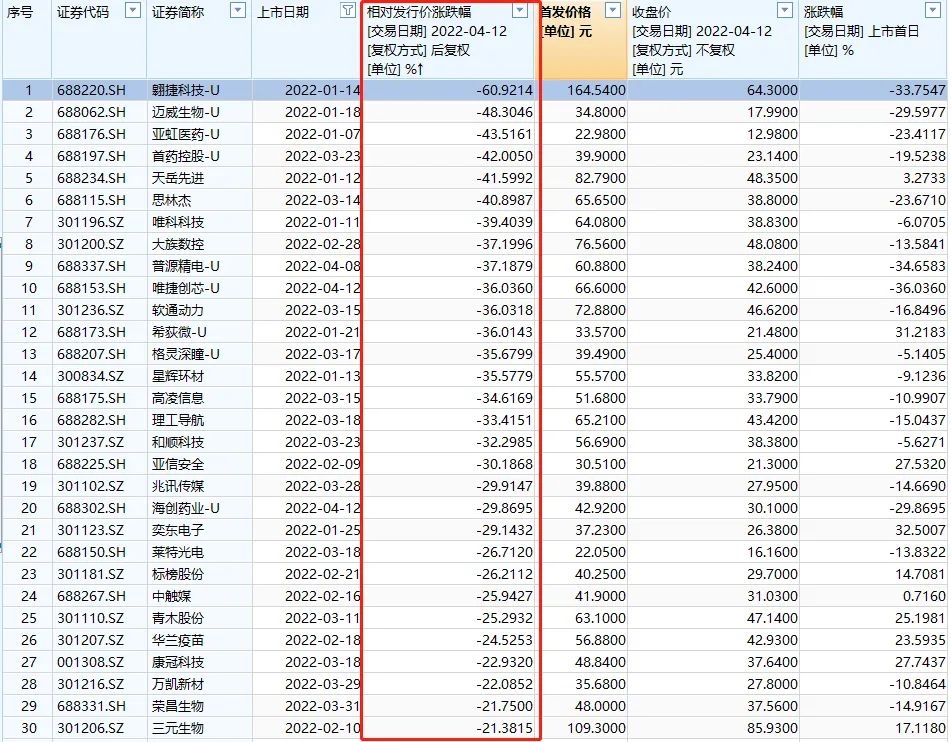
Task: Click the stock name 软通动力
Action: [x=178, y=310]
